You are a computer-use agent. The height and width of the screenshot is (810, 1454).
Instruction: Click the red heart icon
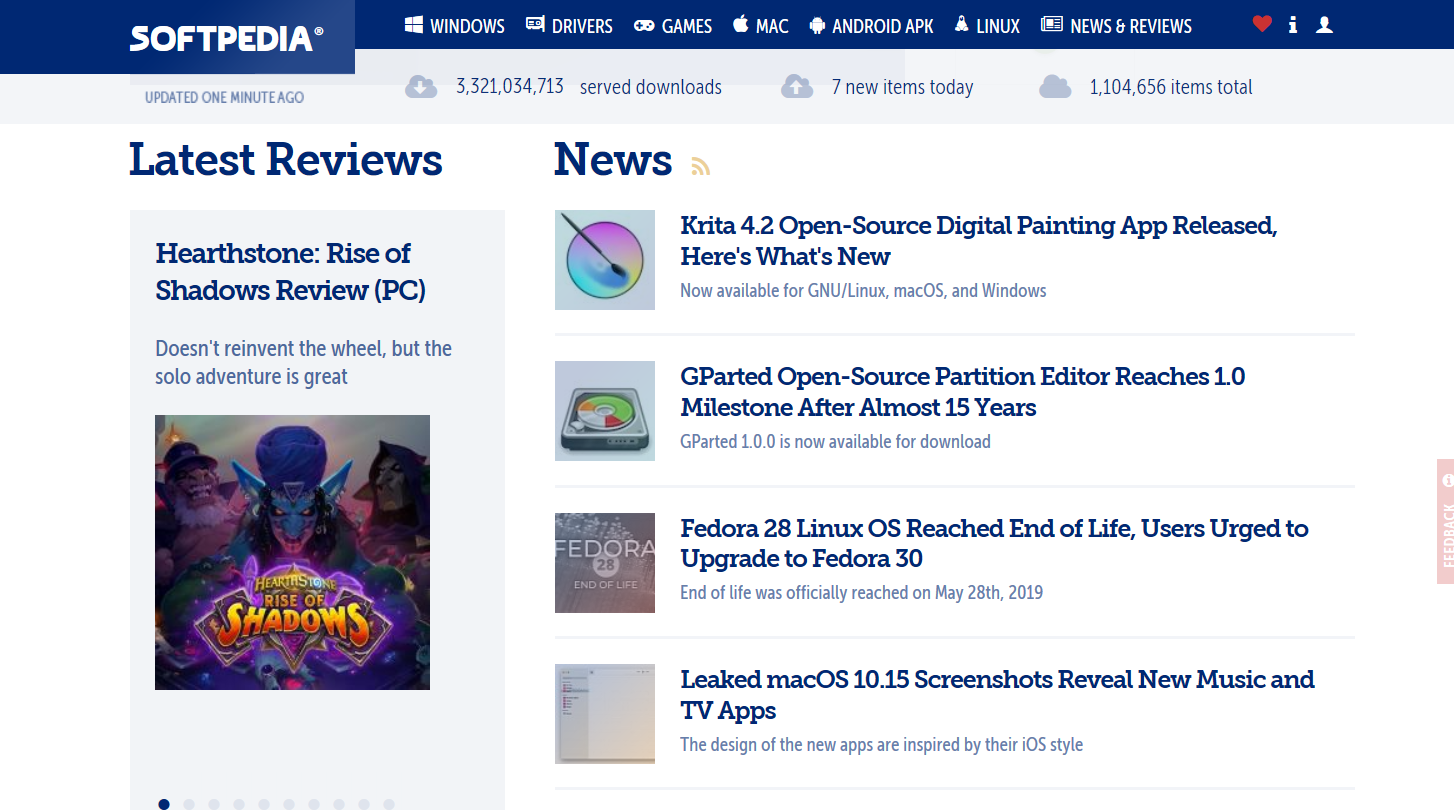pyautogui.click(x=1262, y=24)
